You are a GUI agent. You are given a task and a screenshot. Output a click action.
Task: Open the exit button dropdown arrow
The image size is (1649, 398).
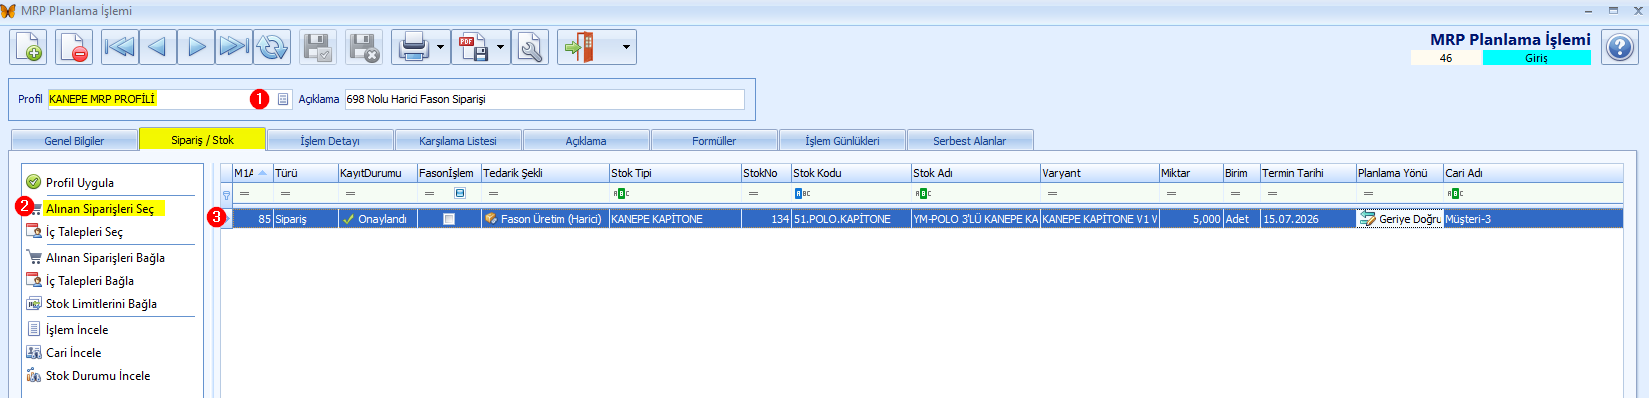click(626, 47)
